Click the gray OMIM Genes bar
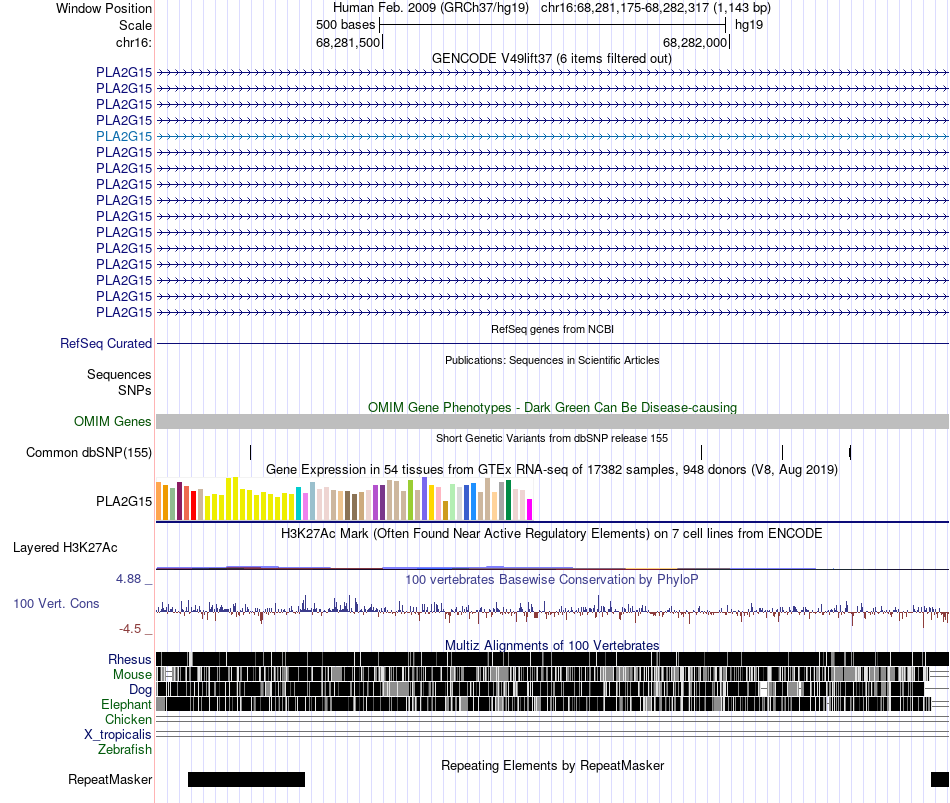Screen dimensions: 950x803 552,422
